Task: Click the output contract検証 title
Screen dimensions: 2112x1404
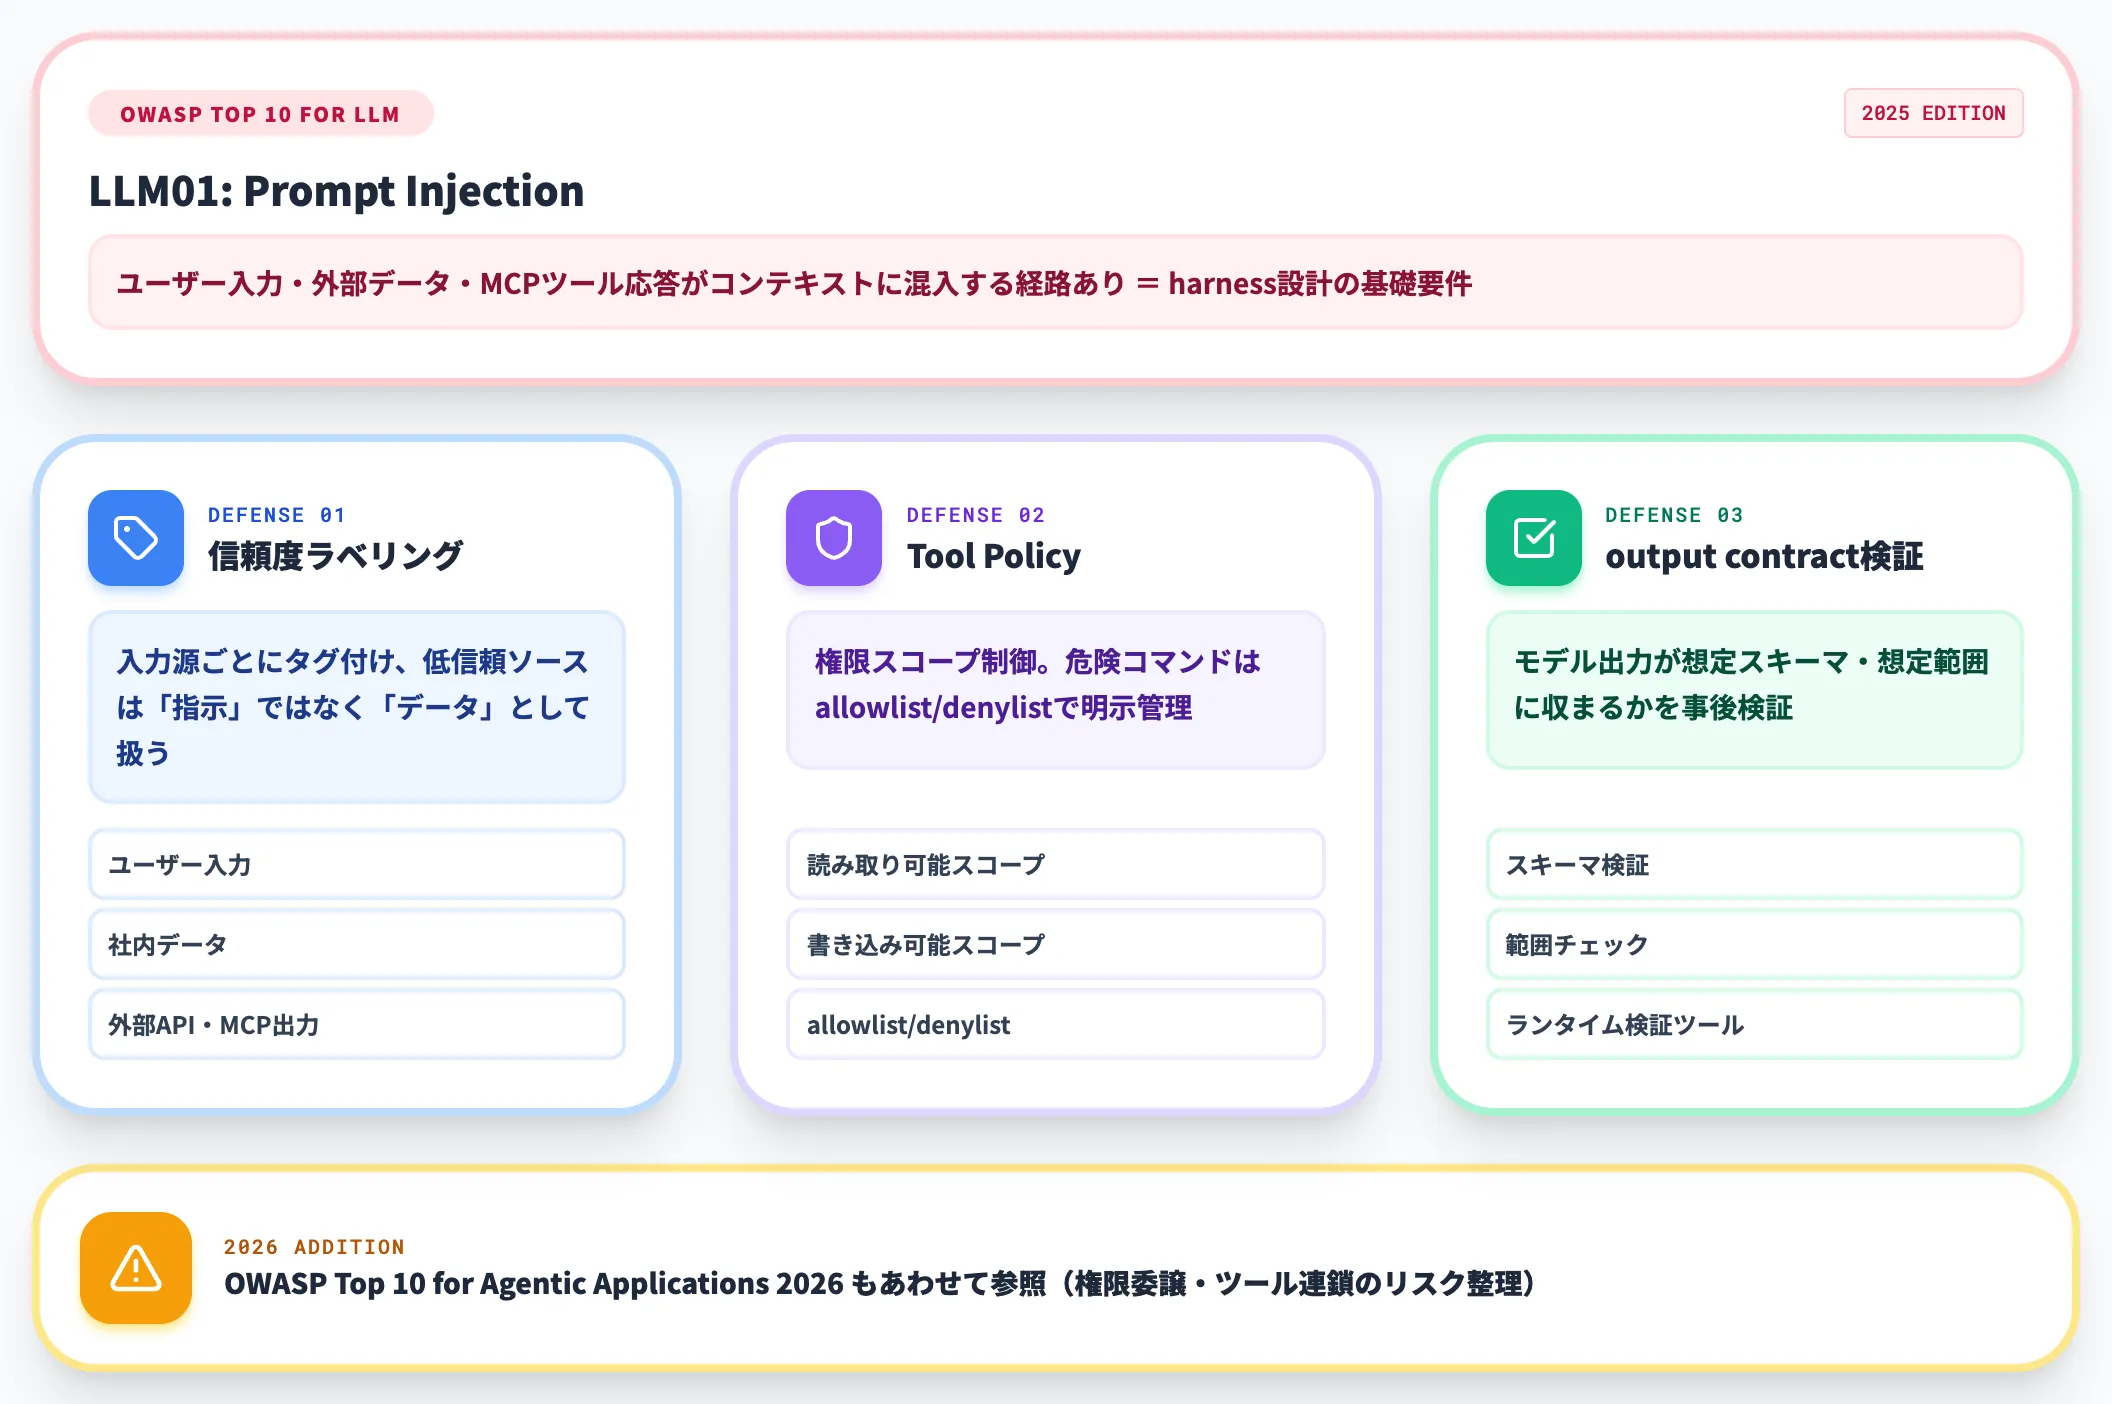Action: pyautogui.click(x=1764, y=556)
